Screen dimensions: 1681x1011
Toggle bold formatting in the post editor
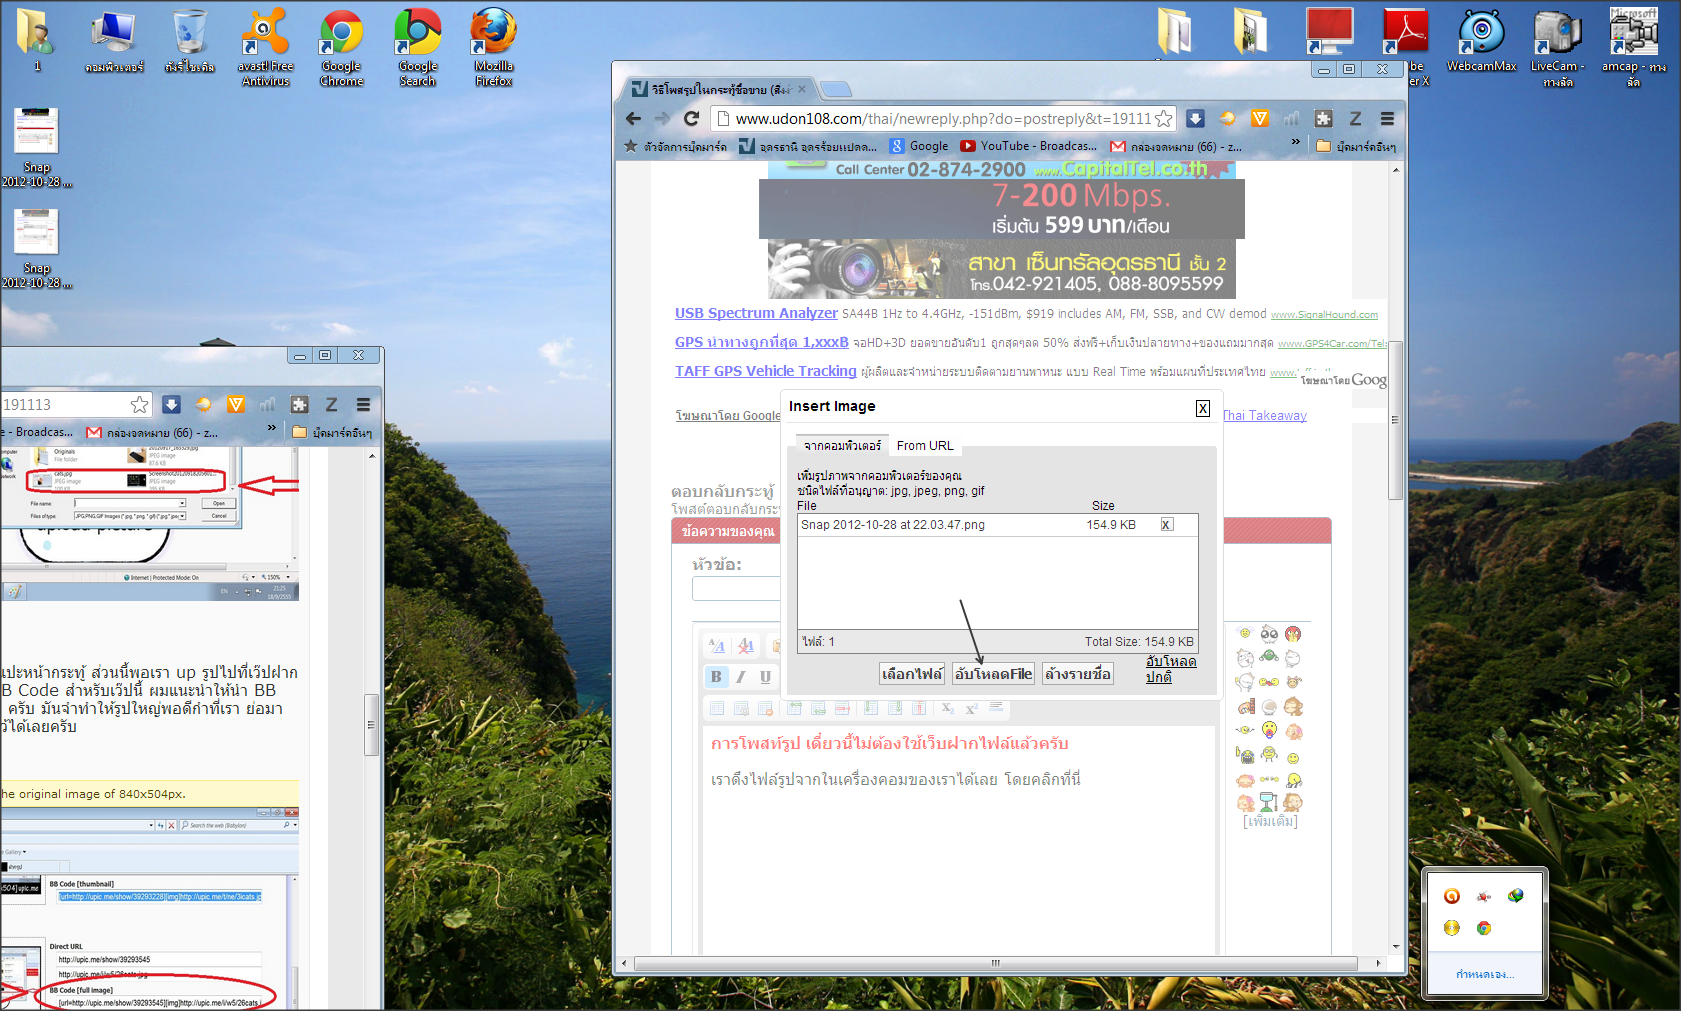pos(716,677)
